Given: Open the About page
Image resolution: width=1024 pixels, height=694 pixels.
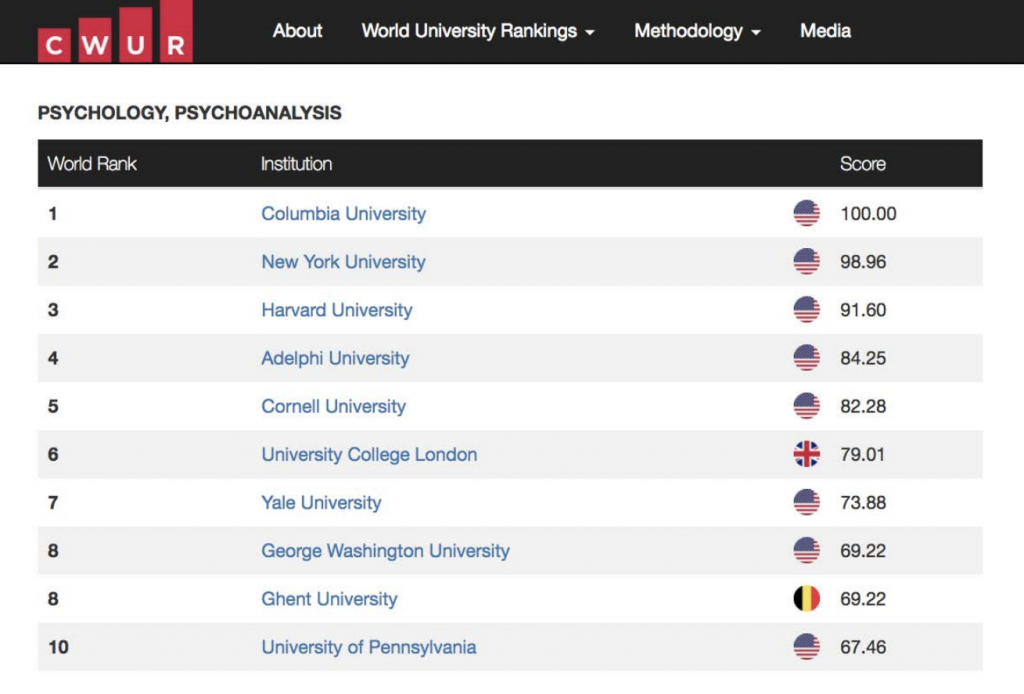Looking at the screenshot, I should coord(297,31).
